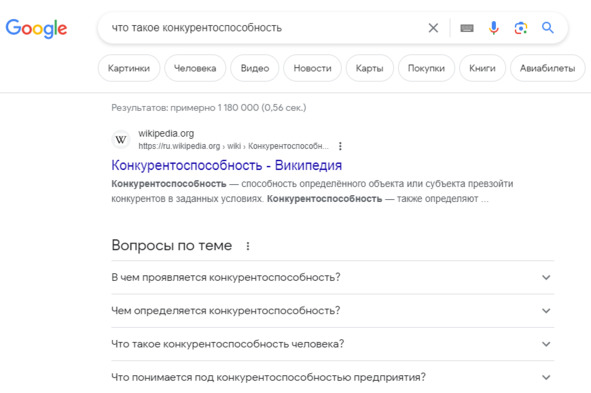
Task: Expand question В чем проявляется конкурентоспособность
Action: [x=332, y=277]
